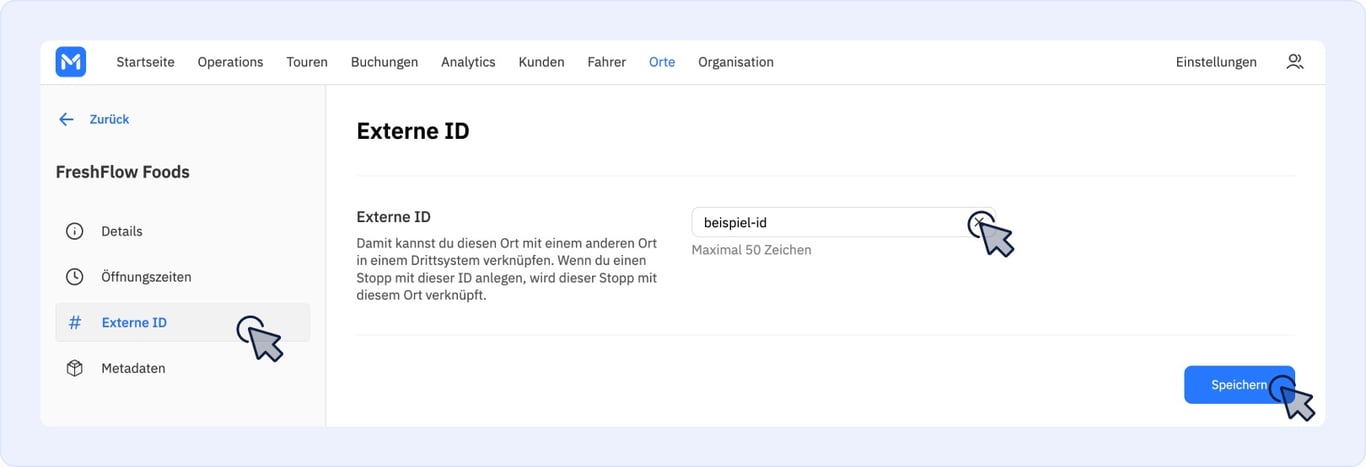The height and width of the screenshot is (467, 1366).
Task: Open the Buchungen section
Action: [384, 62]
